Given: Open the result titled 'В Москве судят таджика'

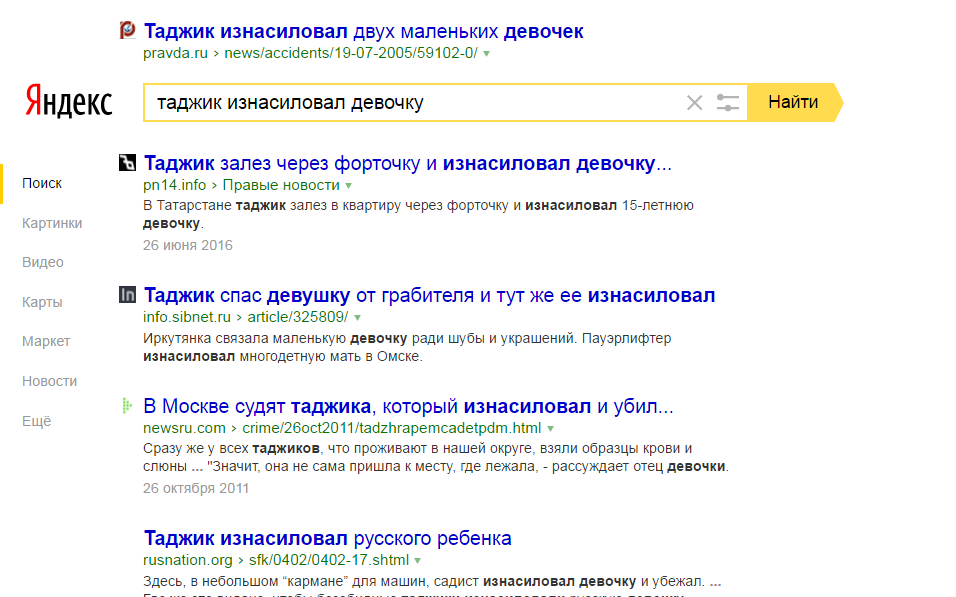Looking at the screenshot, I should 408,406.
